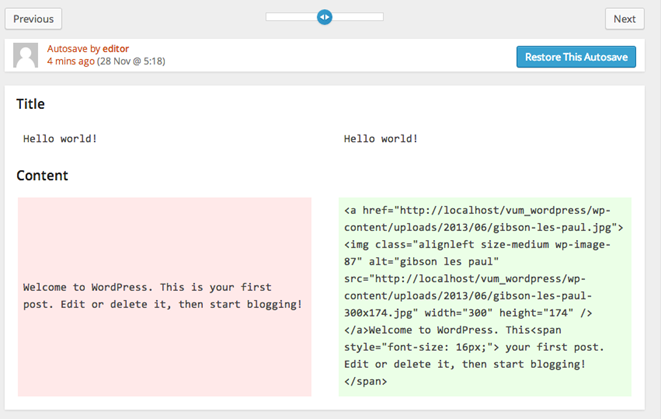Image resolution: width=661 pixels, height=419 pixels.
Task: Select the left 'Hello world!' title text
Action: point(60,139)
